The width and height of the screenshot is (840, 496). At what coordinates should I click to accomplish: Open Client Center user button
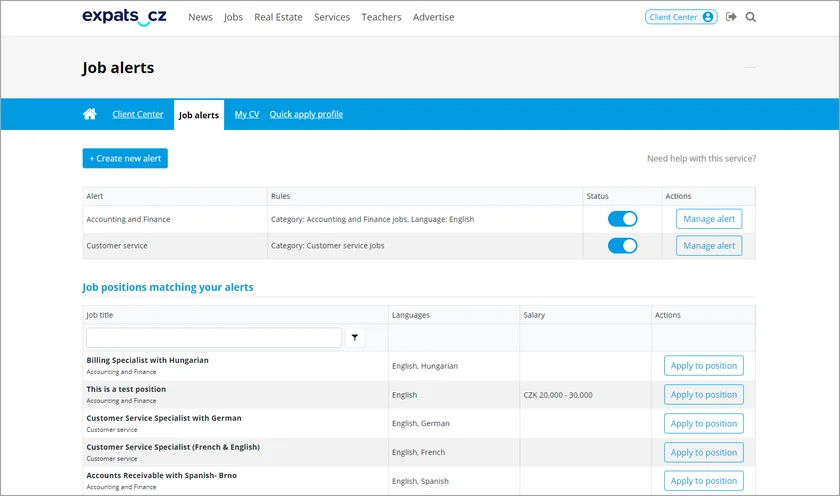(x=681, y=17)
